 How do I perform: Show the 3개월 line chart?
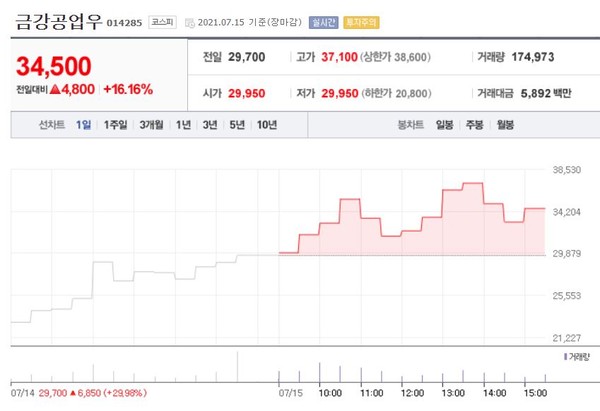pos(153,125)
